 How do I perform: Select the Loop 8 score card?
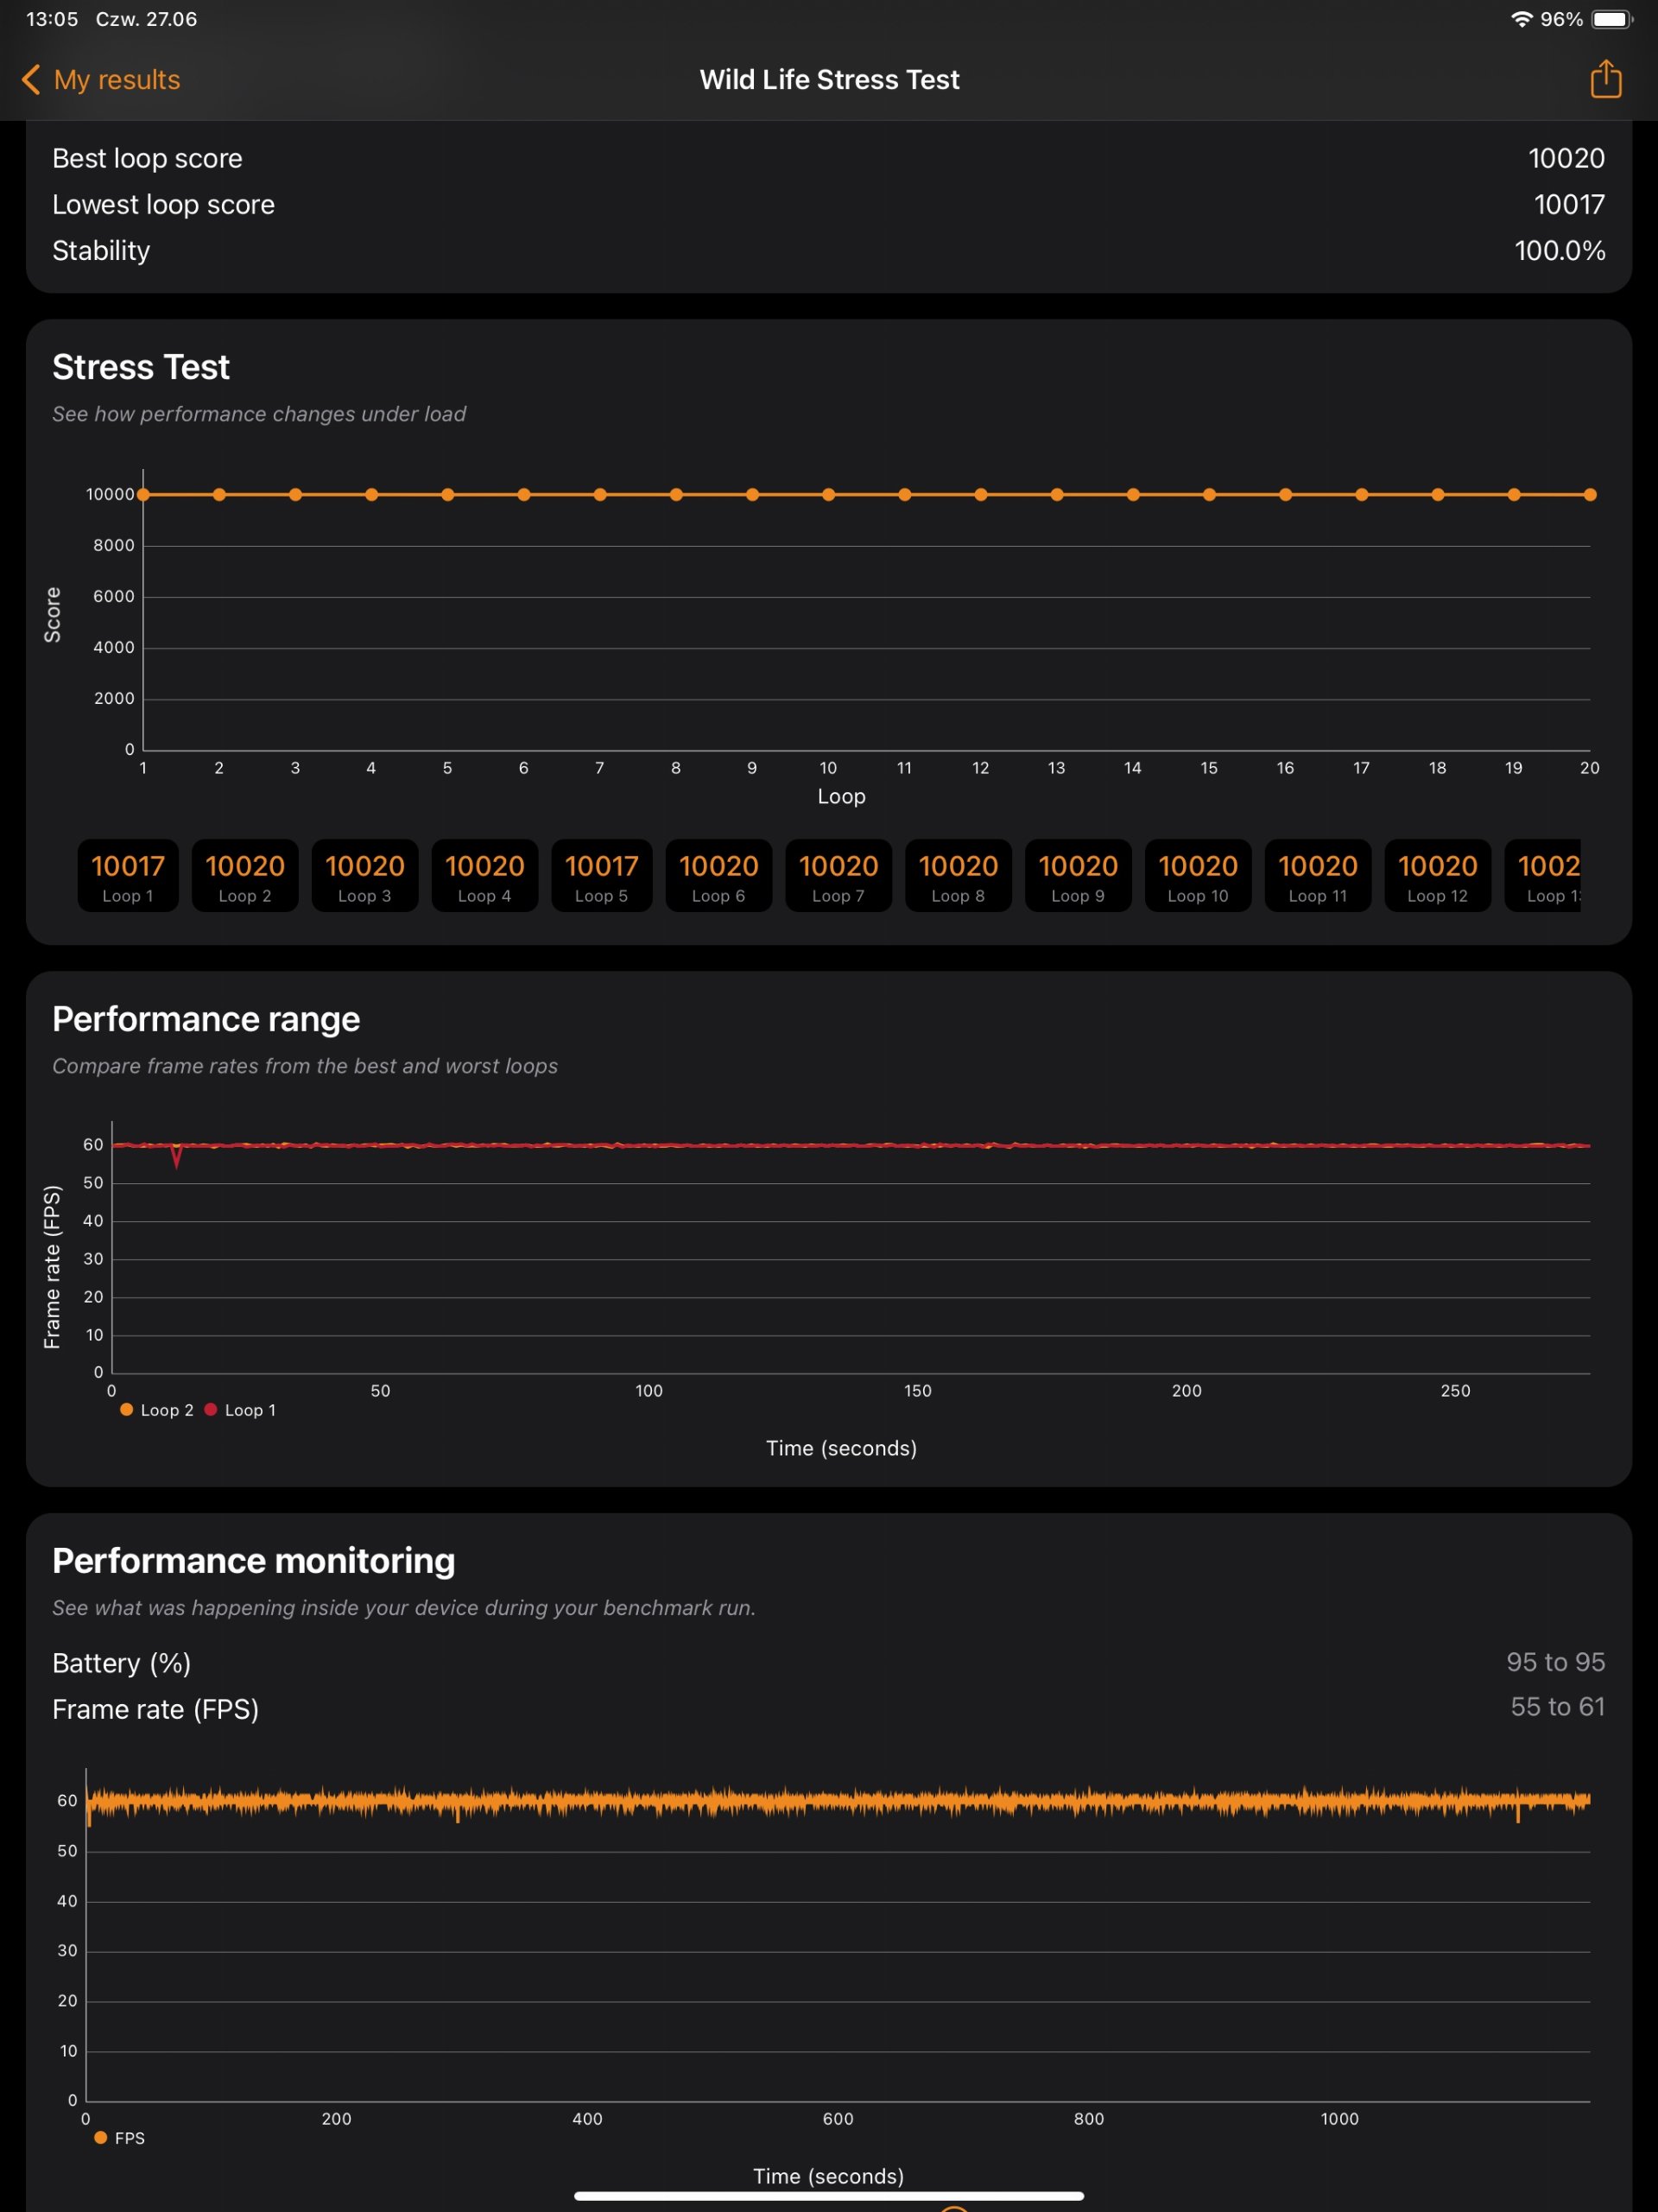tap(958, 875)
